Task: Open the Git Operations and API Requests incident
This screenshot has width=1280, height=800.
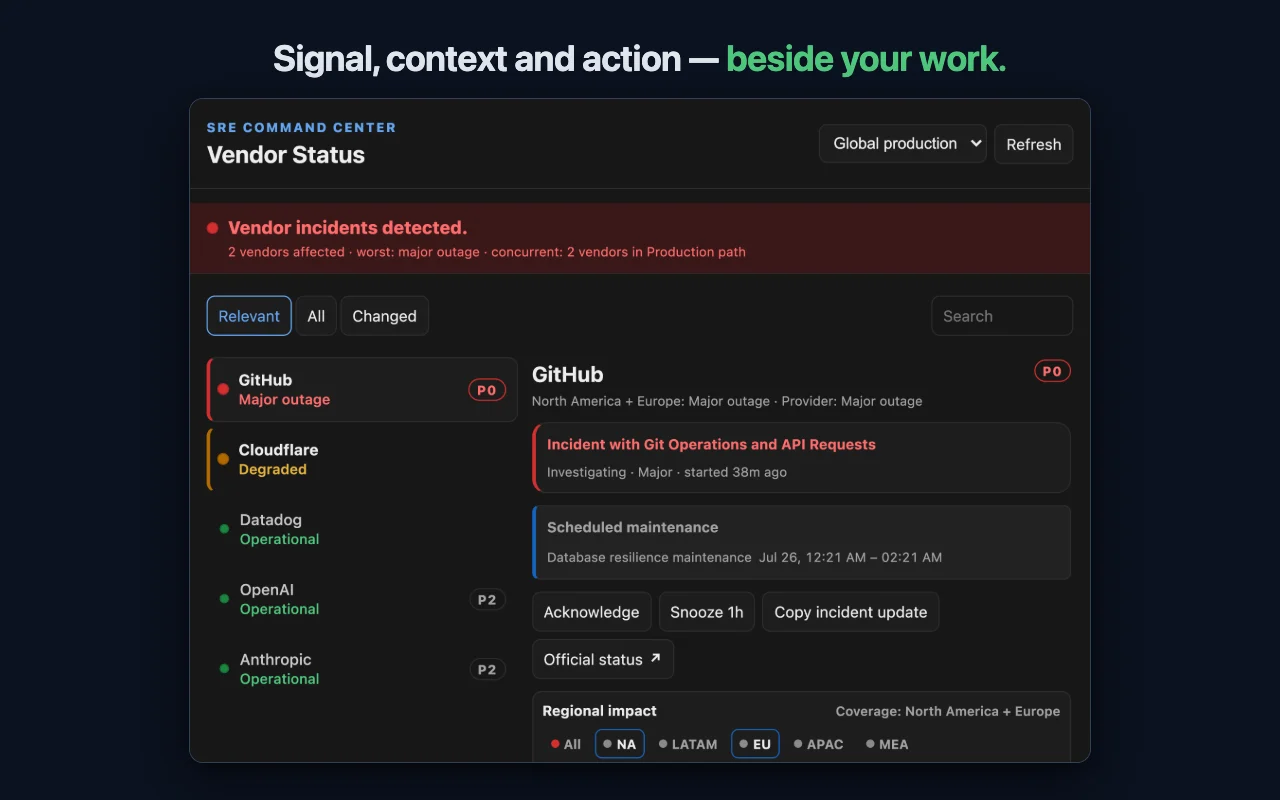Action: click(x=802, y=457)
